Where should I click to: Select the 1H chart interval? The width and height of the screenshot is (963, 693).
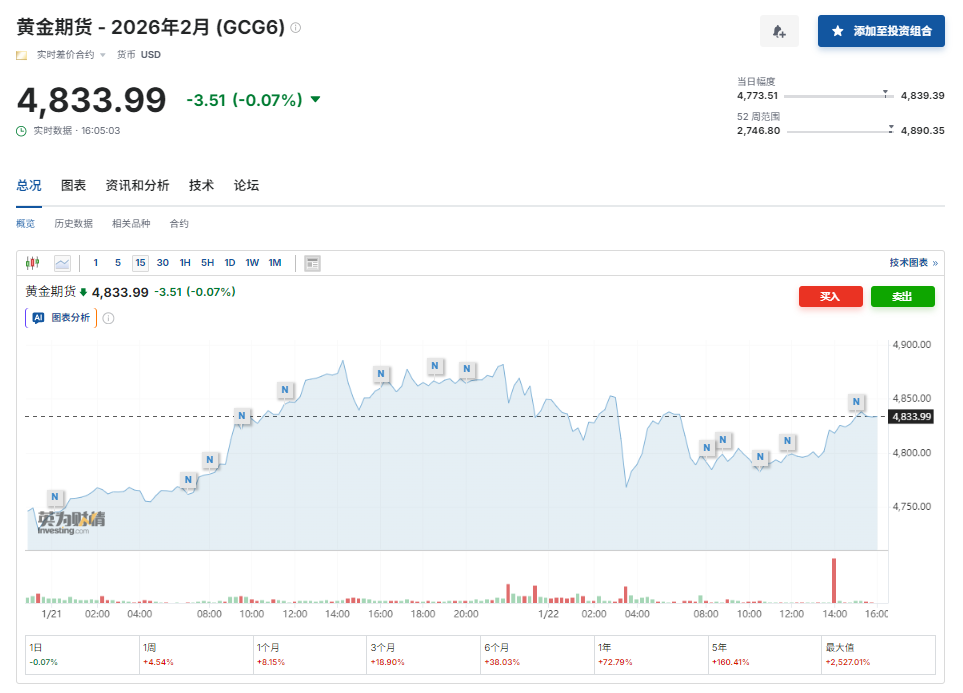coord(185,263)
